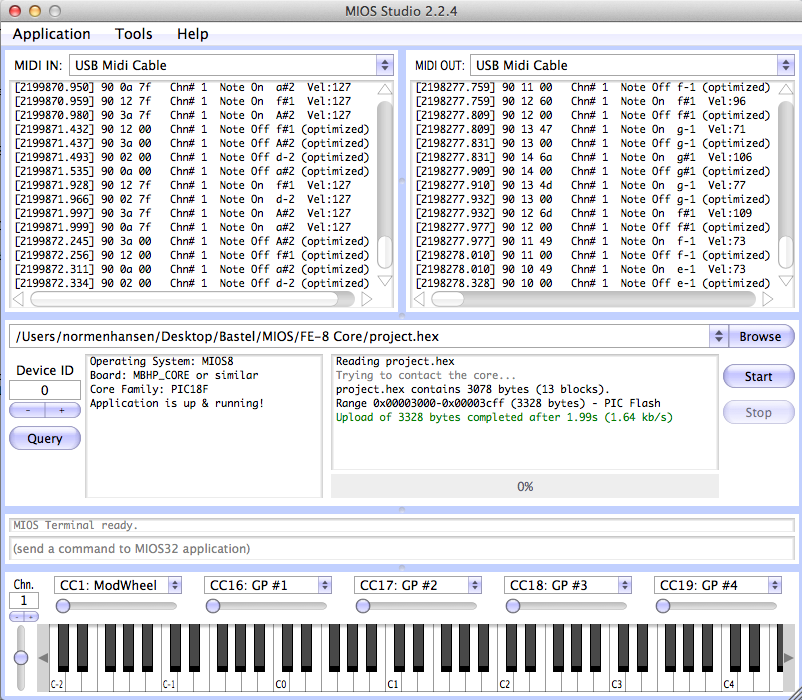
Task: Select the 'Range 0x00003000-0x00003cff' upload log line
Action: click(498, 403)
